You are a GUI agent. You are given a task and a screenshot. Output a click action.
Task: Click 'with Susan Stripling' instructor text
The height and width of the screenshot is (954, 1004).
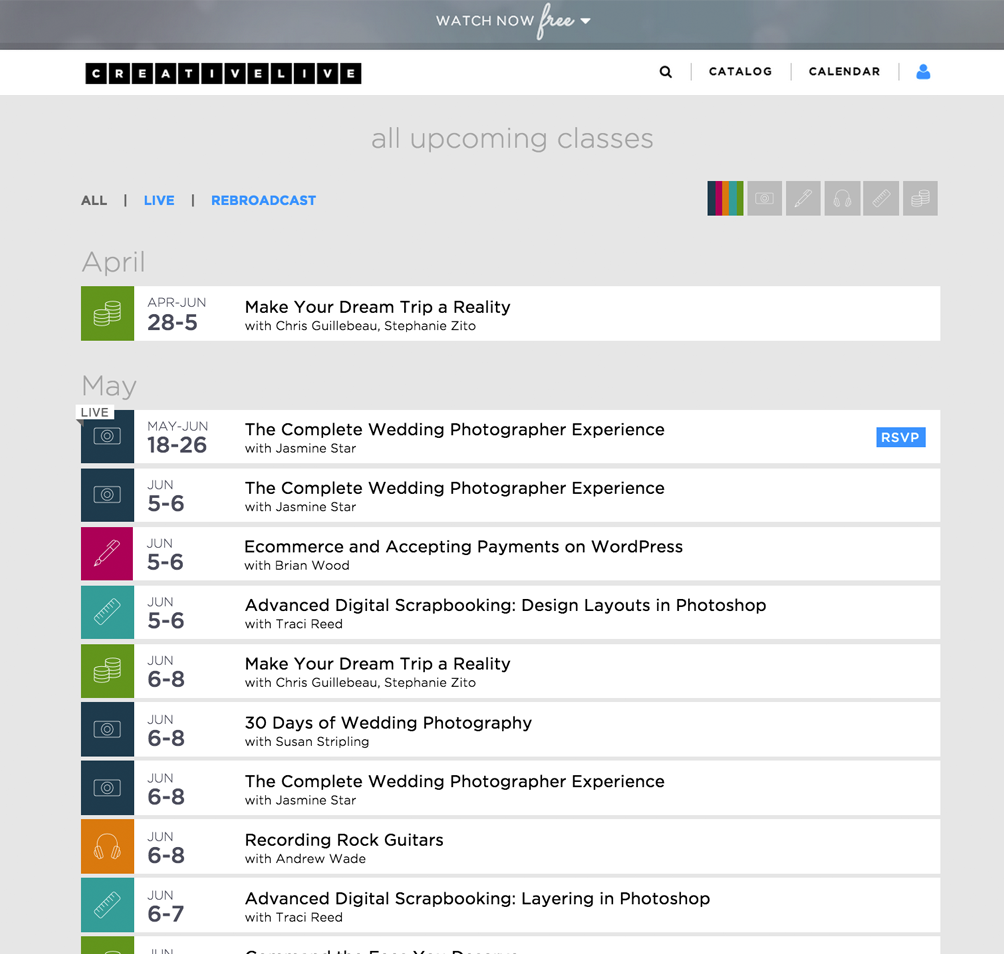pyautogui.click(x=307, y=741)
